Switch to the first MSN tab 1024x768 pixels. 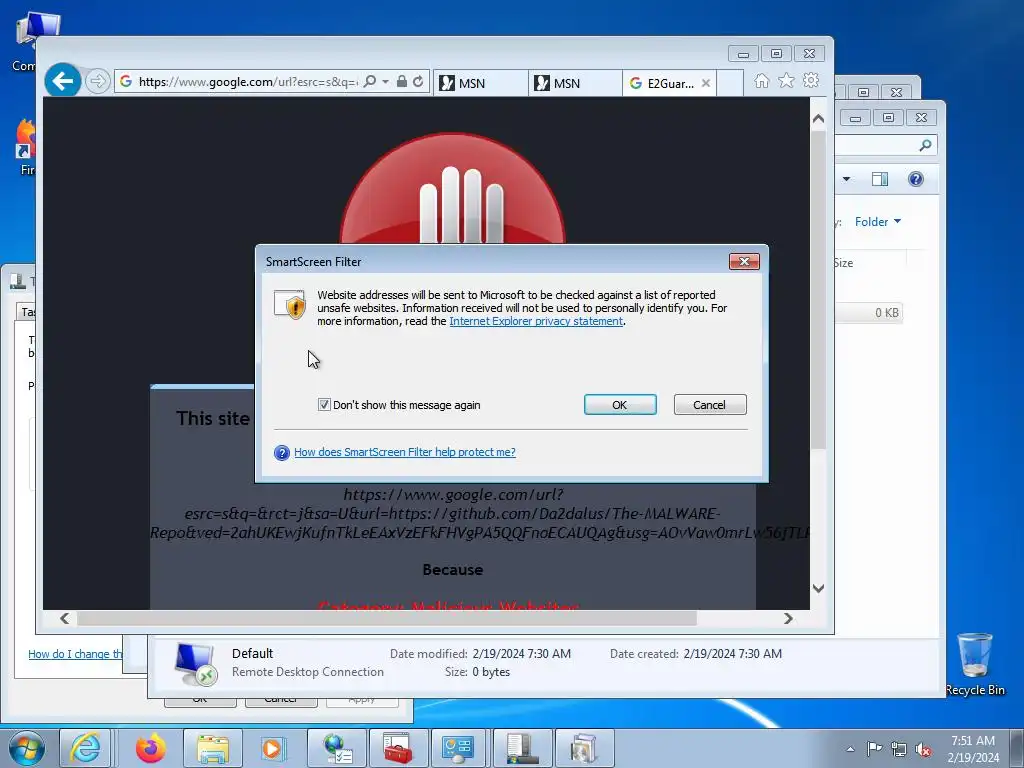click(x=480, y=83)
